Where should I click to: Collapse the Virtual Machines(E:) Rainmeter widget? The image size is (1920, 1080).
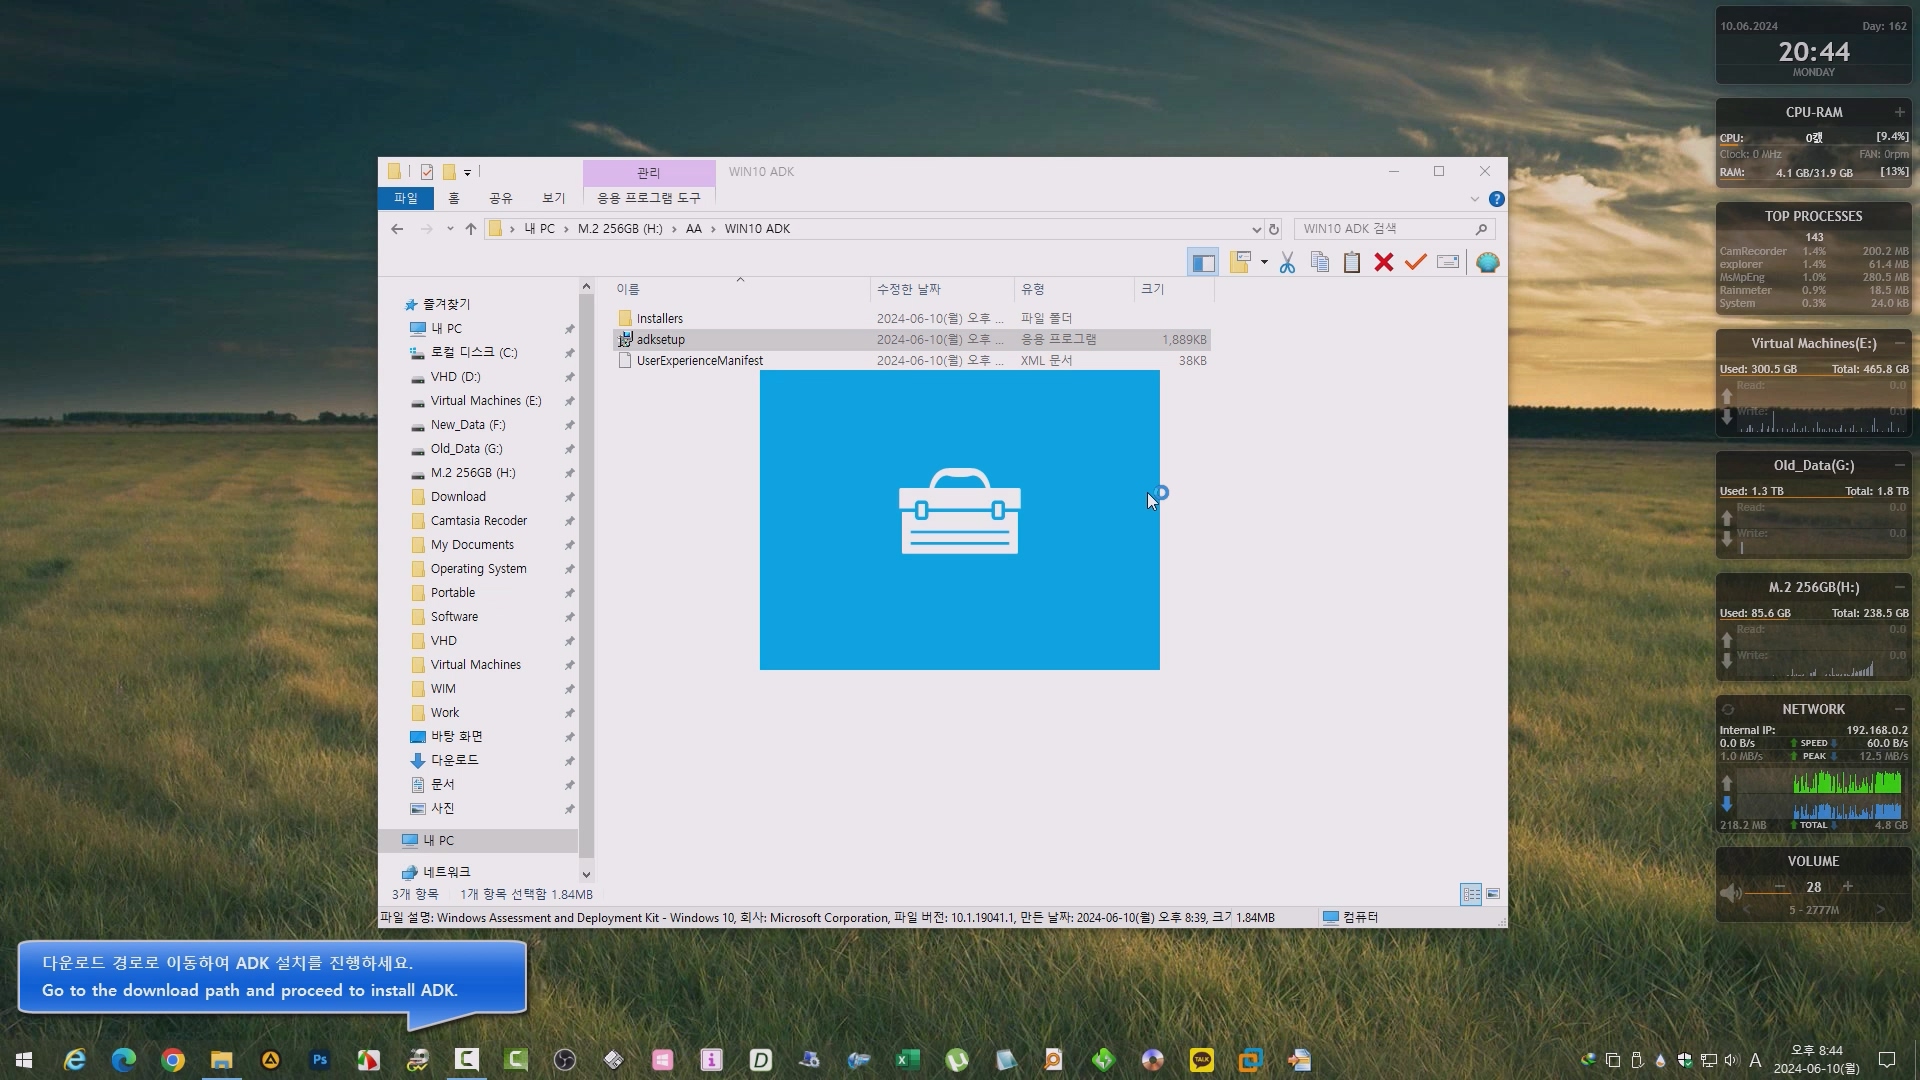[x=1899, y=343]
